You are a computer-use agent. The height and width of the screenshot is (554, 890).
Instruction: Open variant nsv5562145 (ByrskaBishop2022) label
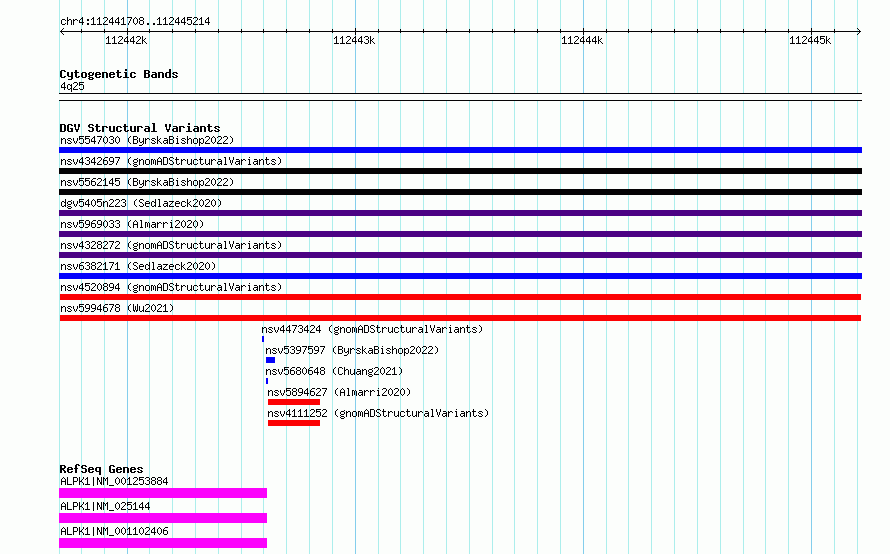pyautogui.click(x=147, y=182)
